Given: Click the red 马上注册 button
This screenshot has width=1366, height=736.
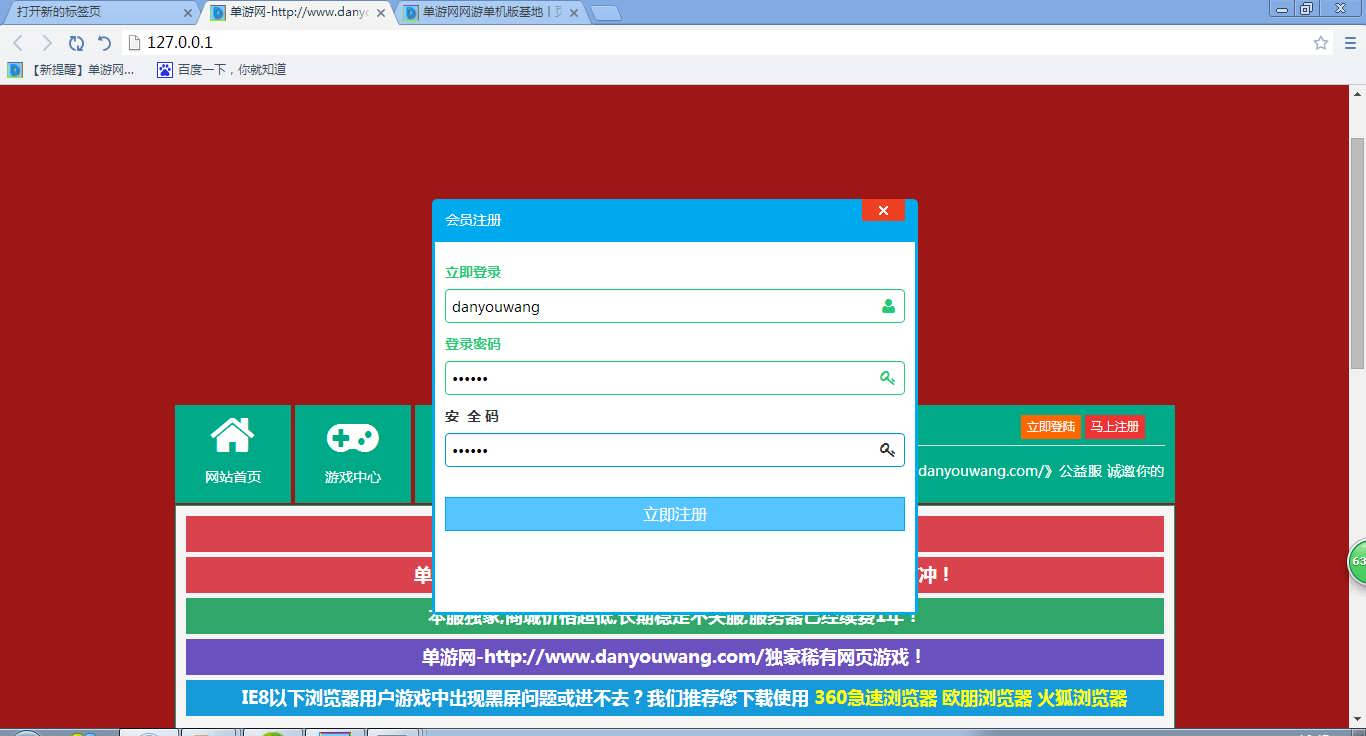Looking at the screenshot, I should [x=1114, y=427].
